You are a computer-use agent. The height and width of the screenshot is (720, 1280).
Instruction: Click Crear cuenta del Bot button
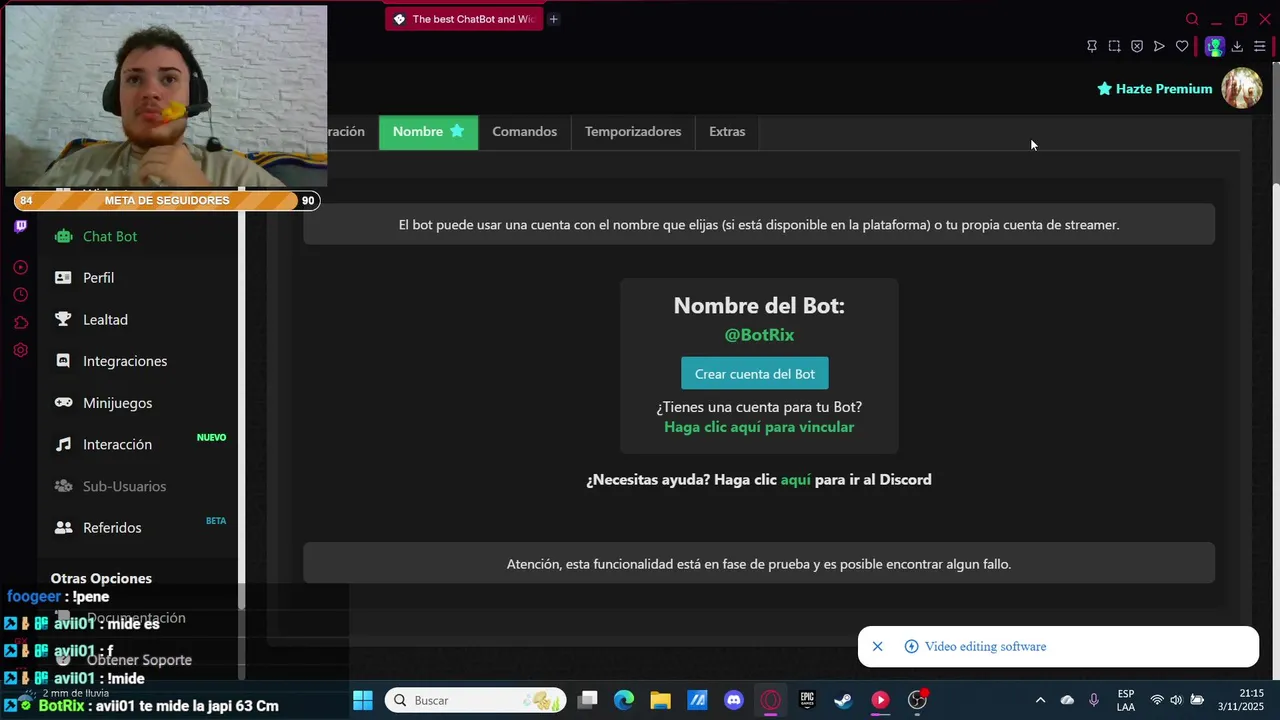click(755, 374)
